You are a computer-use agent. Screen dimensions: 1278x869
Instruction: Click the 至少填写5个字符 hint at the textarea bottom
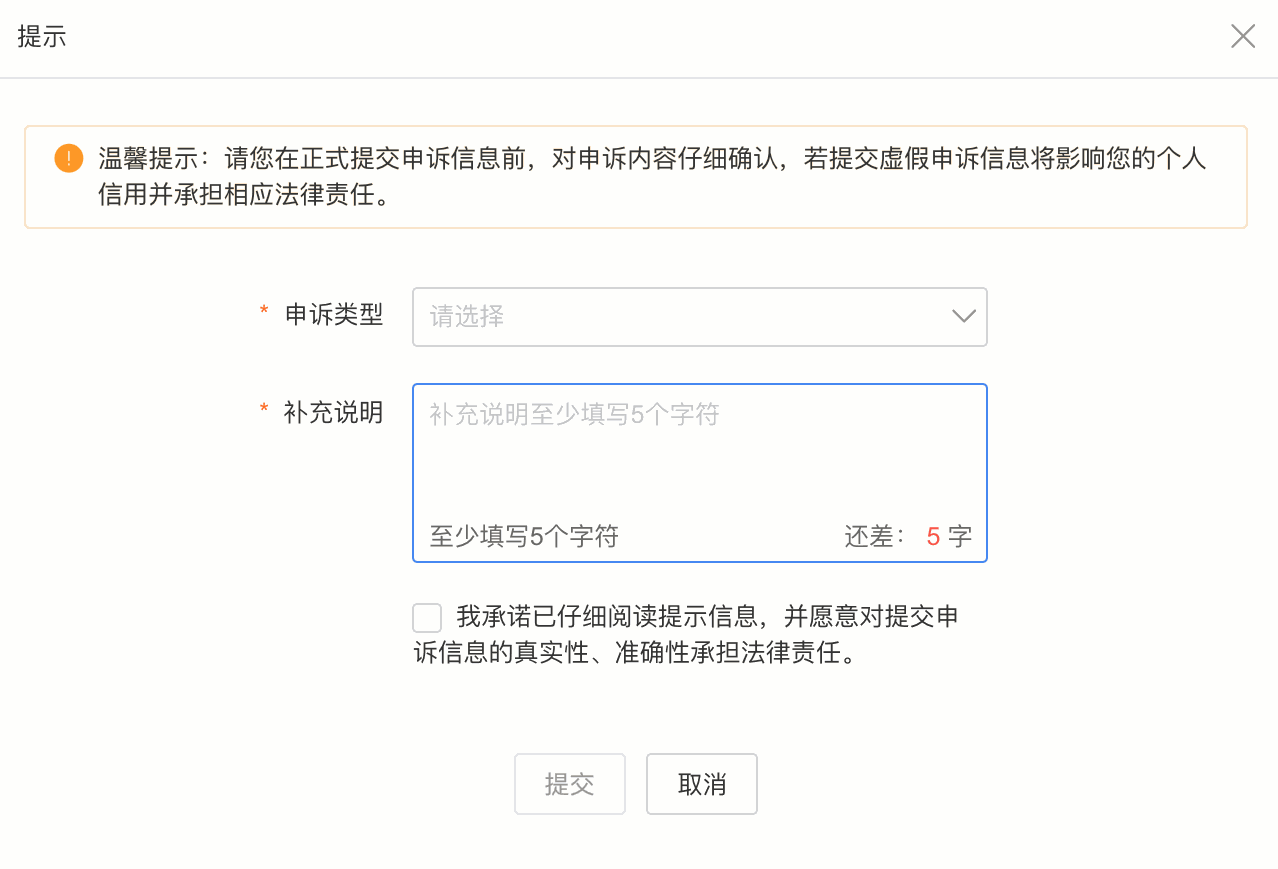pos(524,537)
